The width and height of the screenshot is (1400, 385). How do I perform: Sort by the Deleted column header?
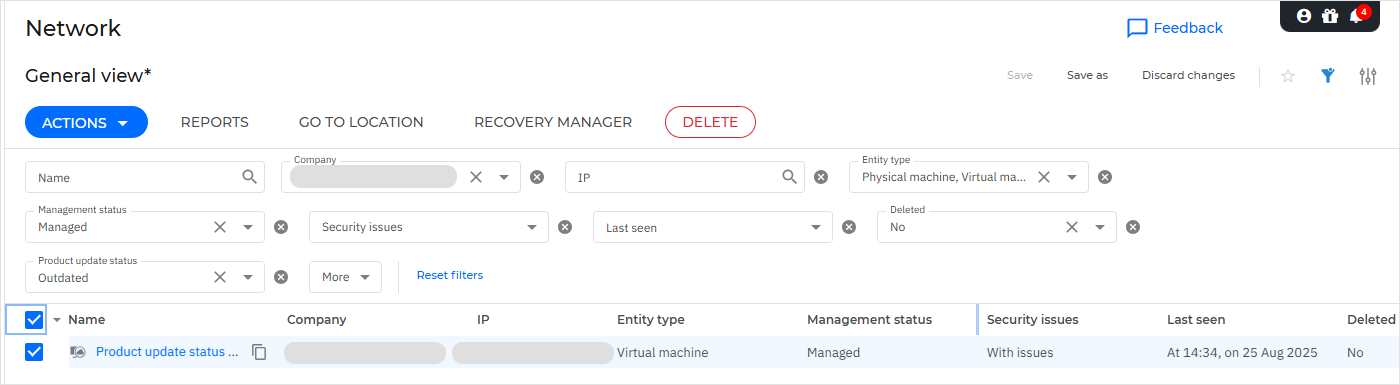(1371, 320)
